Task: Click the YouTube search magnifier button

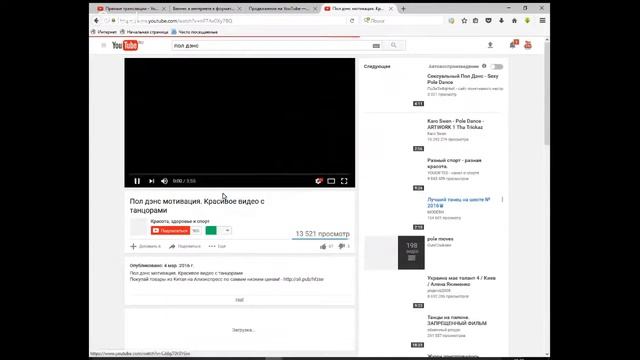Action: pyautogui.click(x=393, y=45)
